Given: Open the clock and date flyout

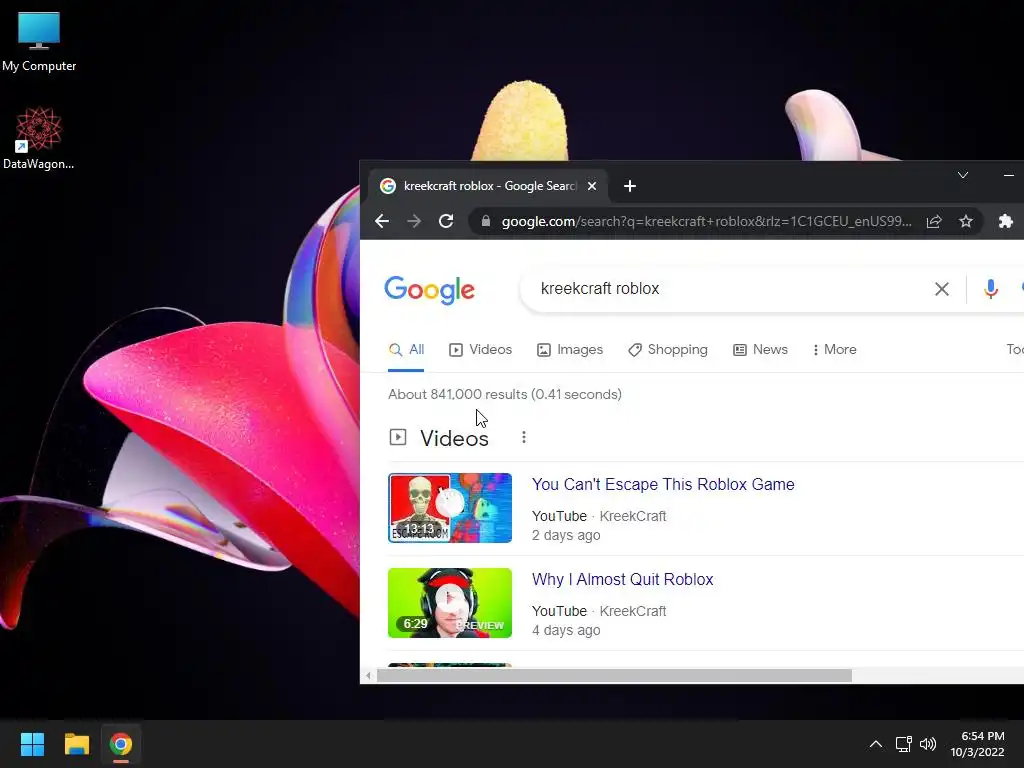Looking at the screenshot, I should 978,744.
